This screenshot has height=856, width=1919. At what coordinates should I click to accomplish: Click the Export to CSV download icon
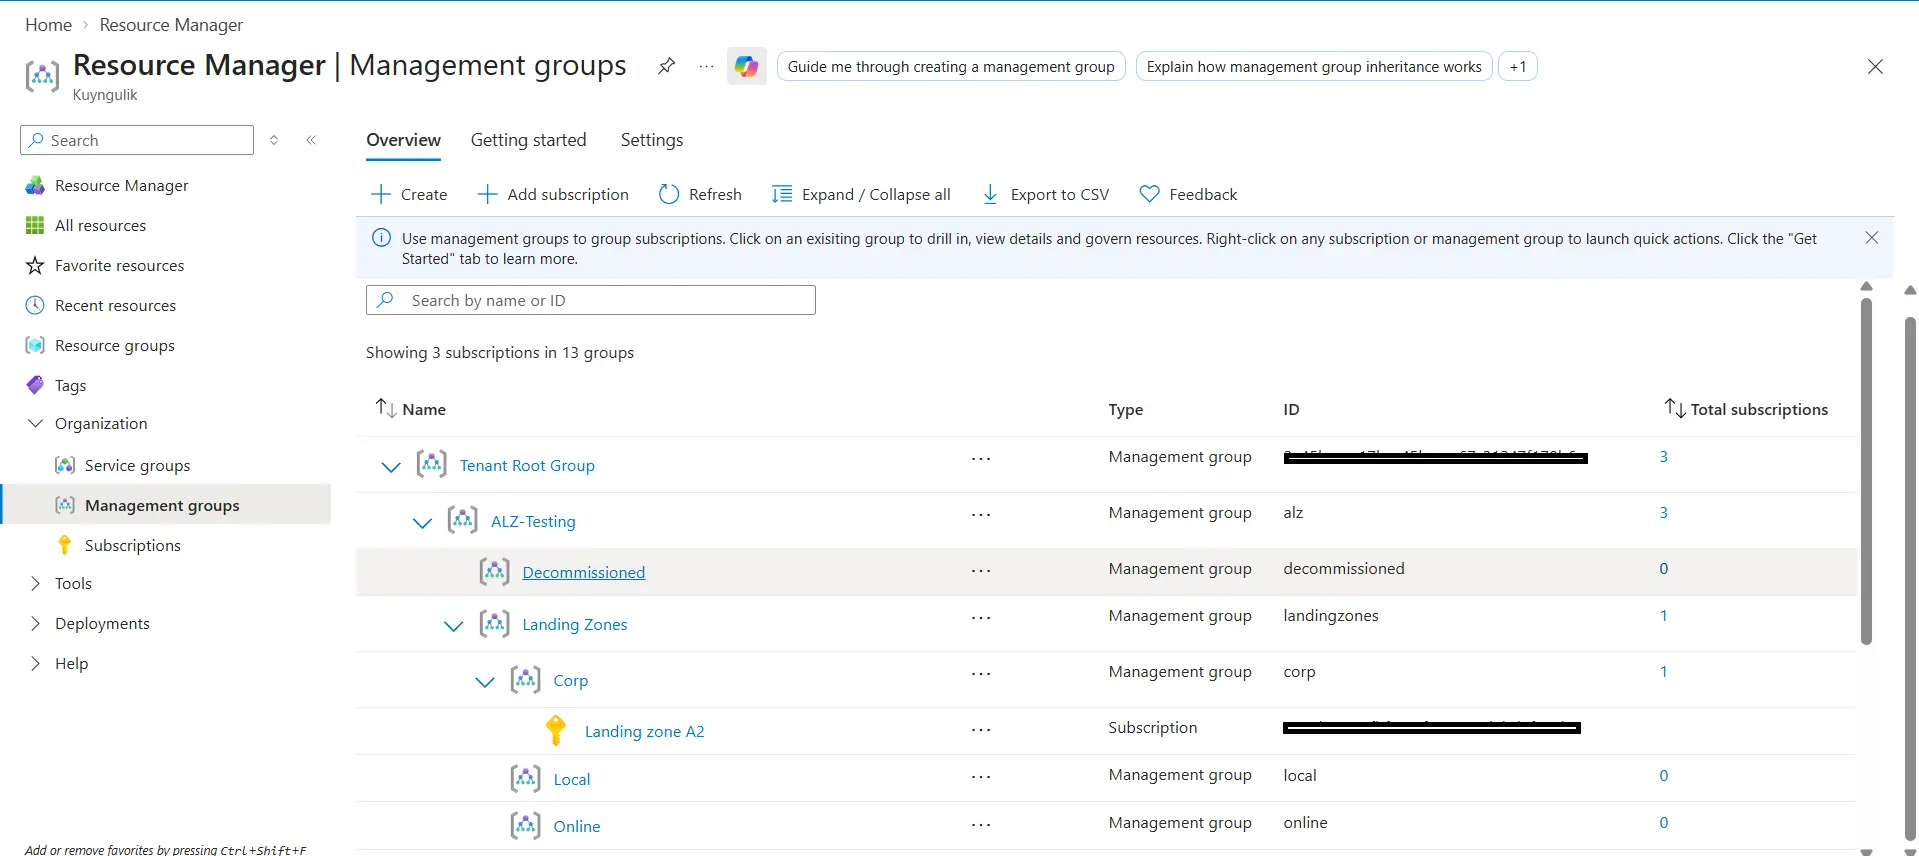[x=990, y=194]
